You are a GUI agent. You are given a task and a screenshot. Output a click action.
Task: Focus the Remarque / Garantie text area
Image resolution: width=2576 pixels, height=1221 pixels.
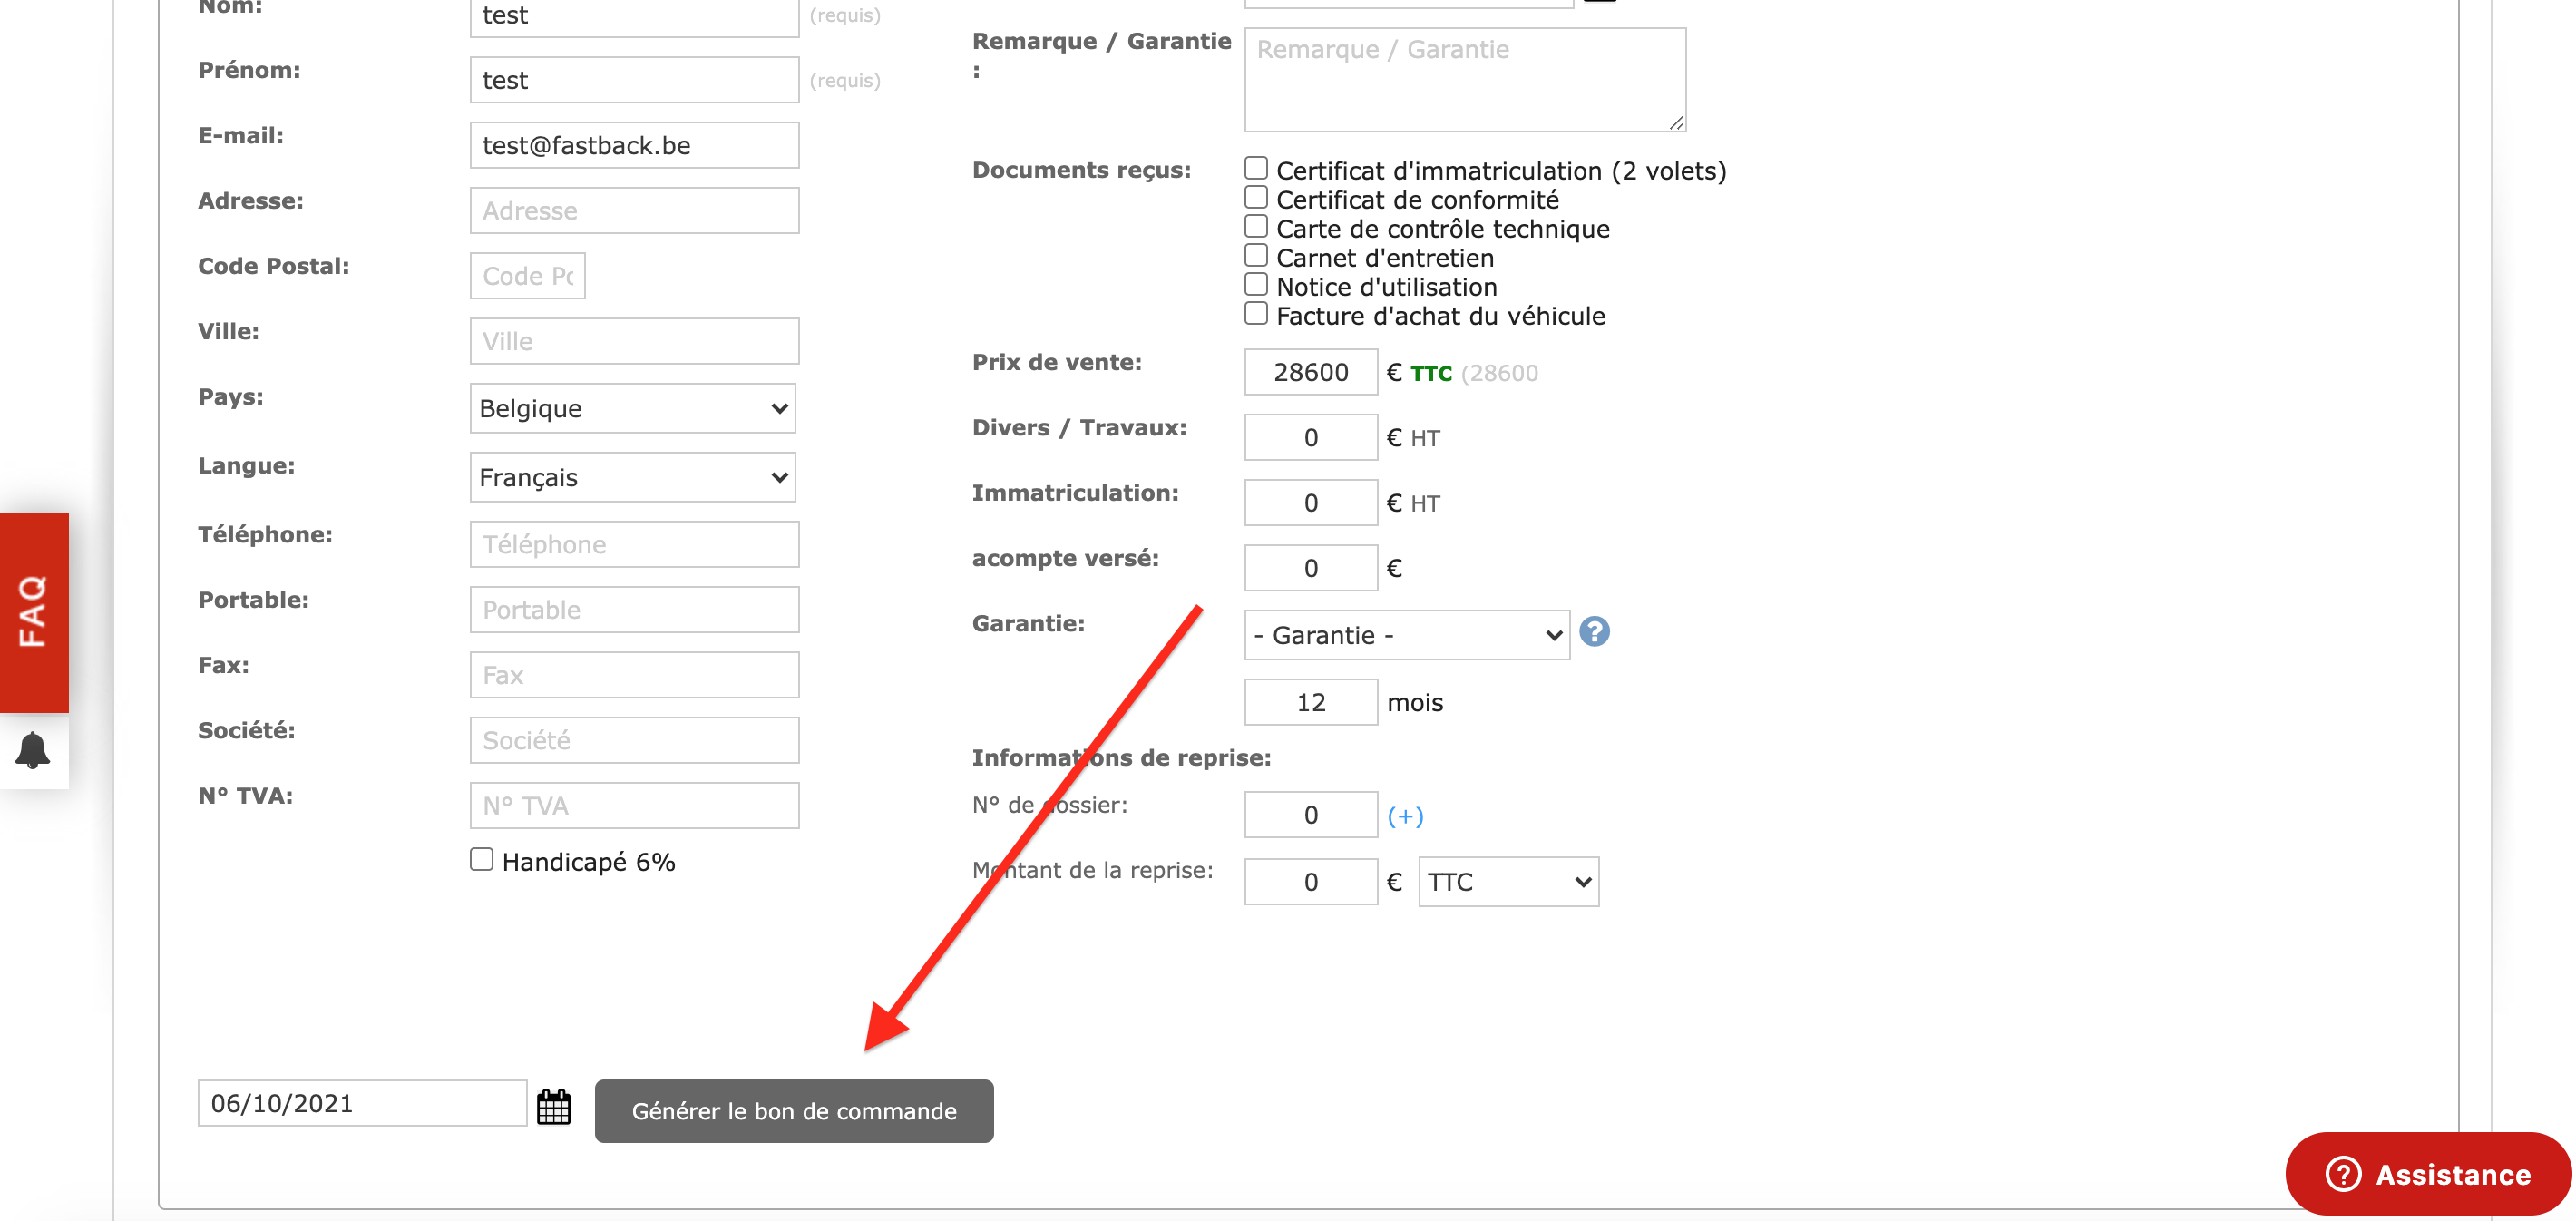1465,80
